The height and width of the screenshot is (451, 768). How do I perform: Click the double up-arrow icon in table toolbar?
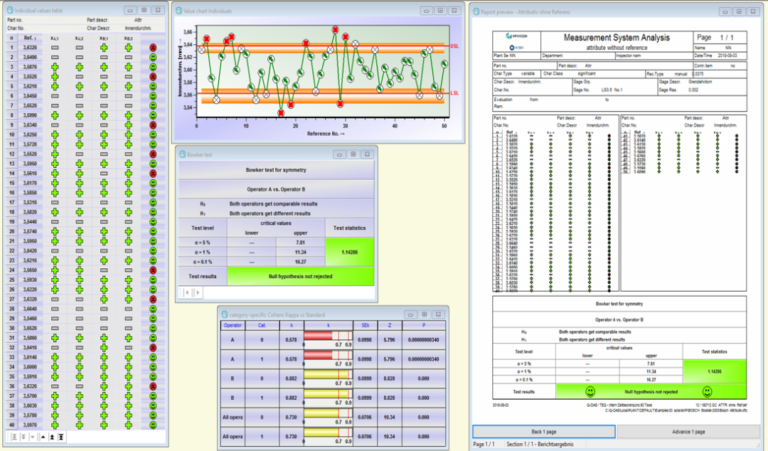[52, 437]
